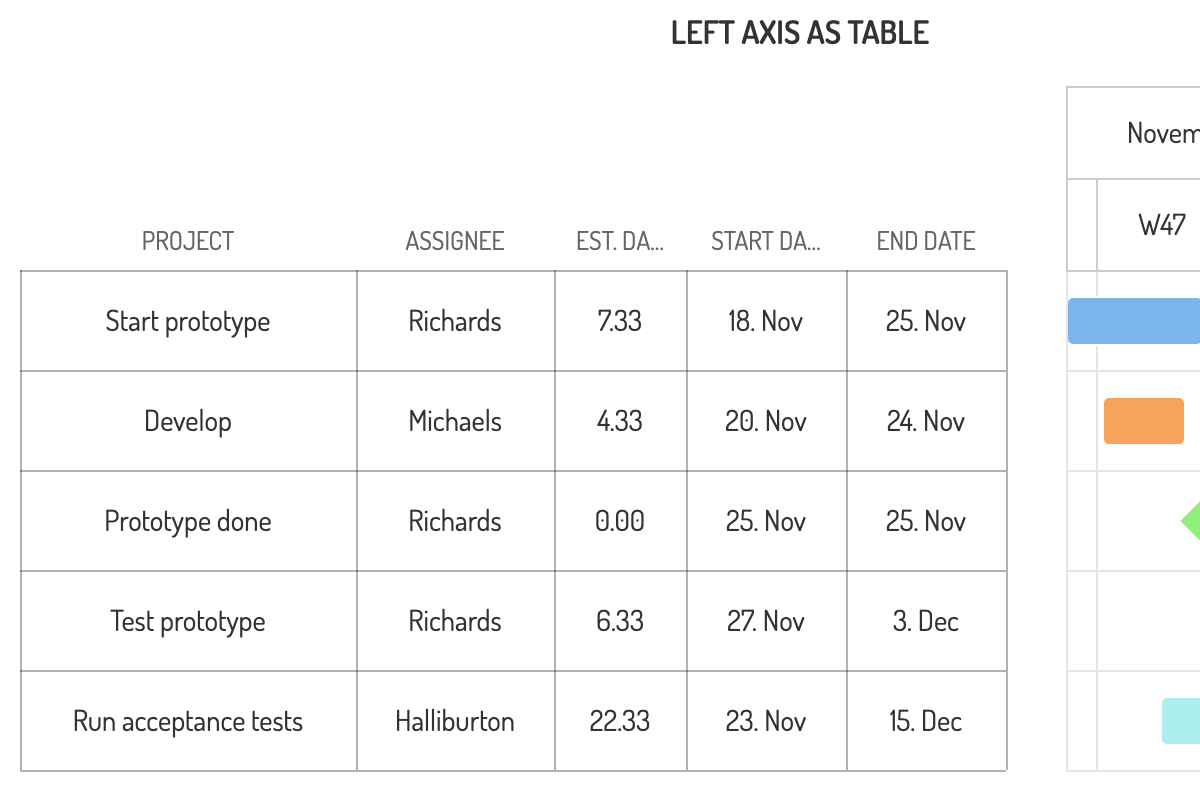
Task: Click the END DATE column header
Action: pos(926,241)
